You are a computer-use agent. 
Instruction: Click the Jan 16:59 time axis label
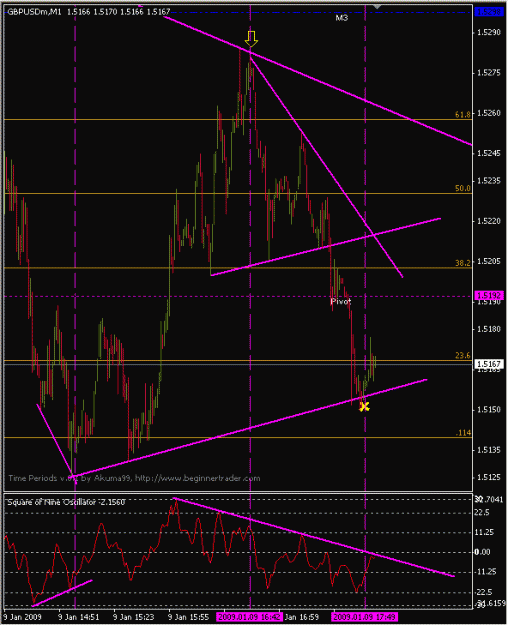(x=302, y=617)
